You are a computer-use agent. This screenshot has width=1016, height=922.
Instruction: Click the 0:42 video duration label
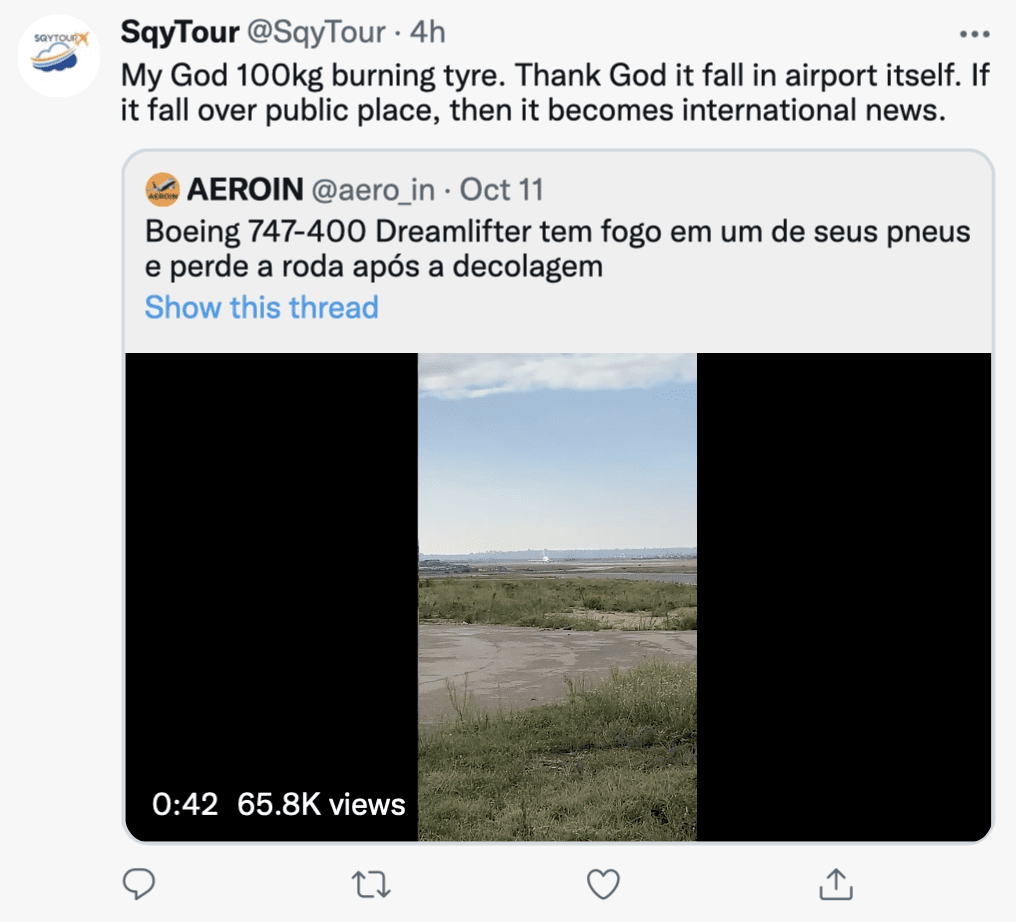tap(185, 804)
